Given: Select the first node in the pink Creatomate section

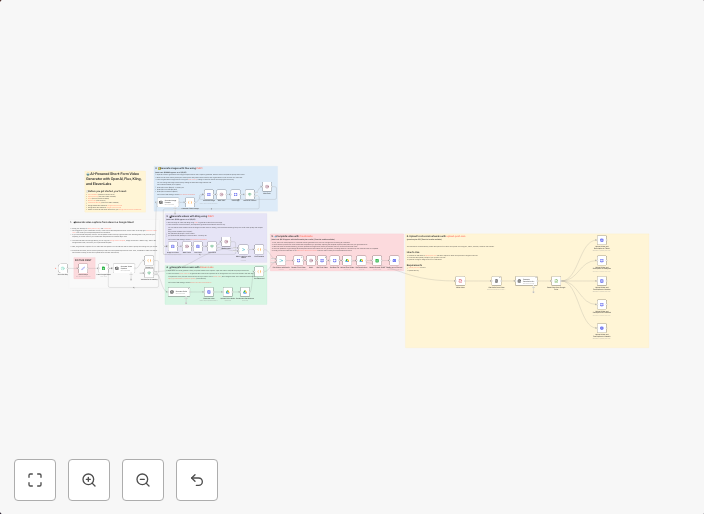Looking at the screenshot, I should pyautogui.click(x=281, y=260).
